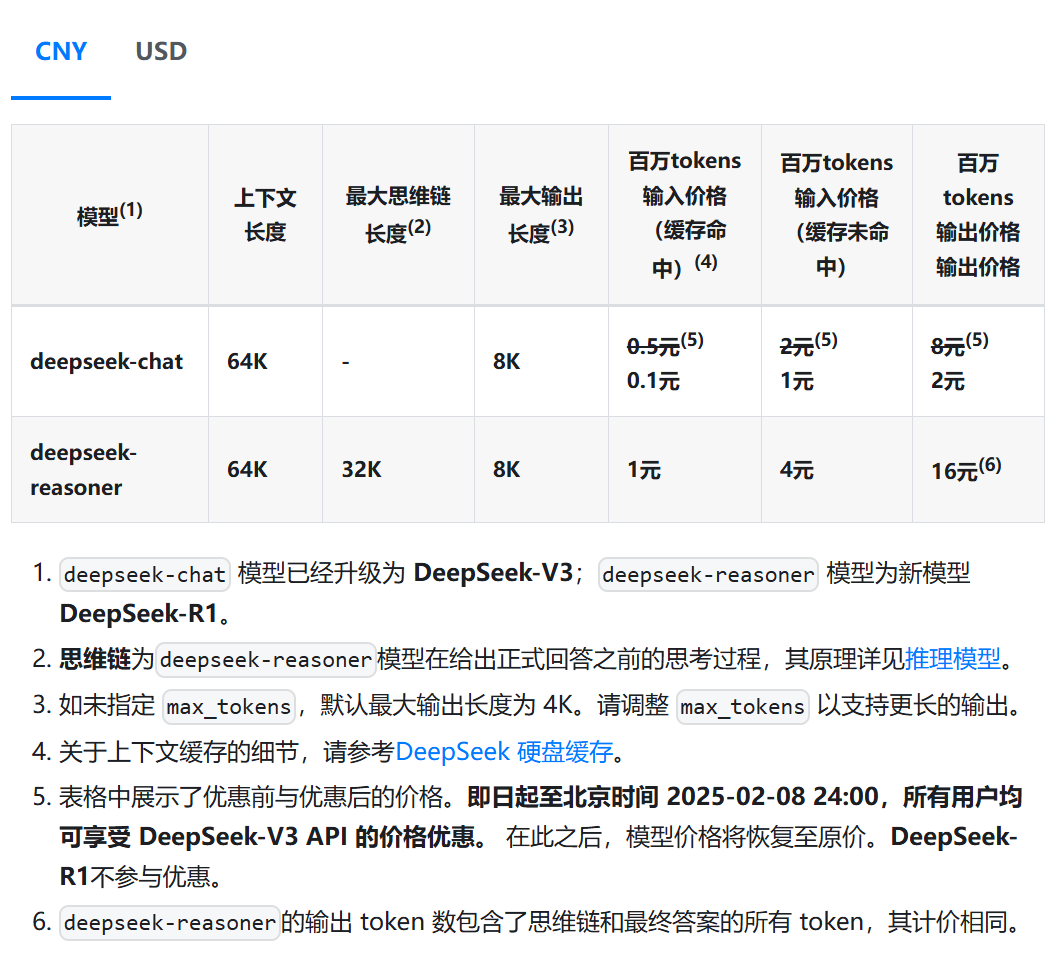This screenshot has width=1059, height=969.
Task: Click the deepseek-reasoner code tag in note 6
Action: coord(170,922)
